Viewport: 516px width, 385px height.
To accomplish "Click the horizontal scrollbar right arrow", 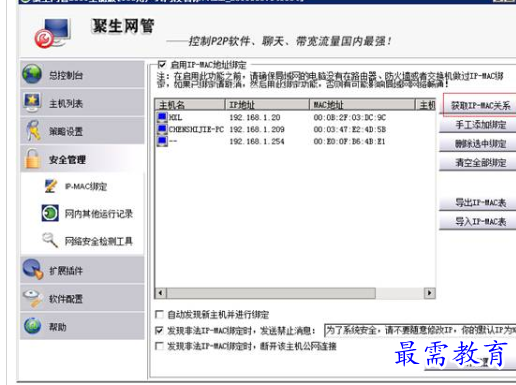I will [429, 293].
